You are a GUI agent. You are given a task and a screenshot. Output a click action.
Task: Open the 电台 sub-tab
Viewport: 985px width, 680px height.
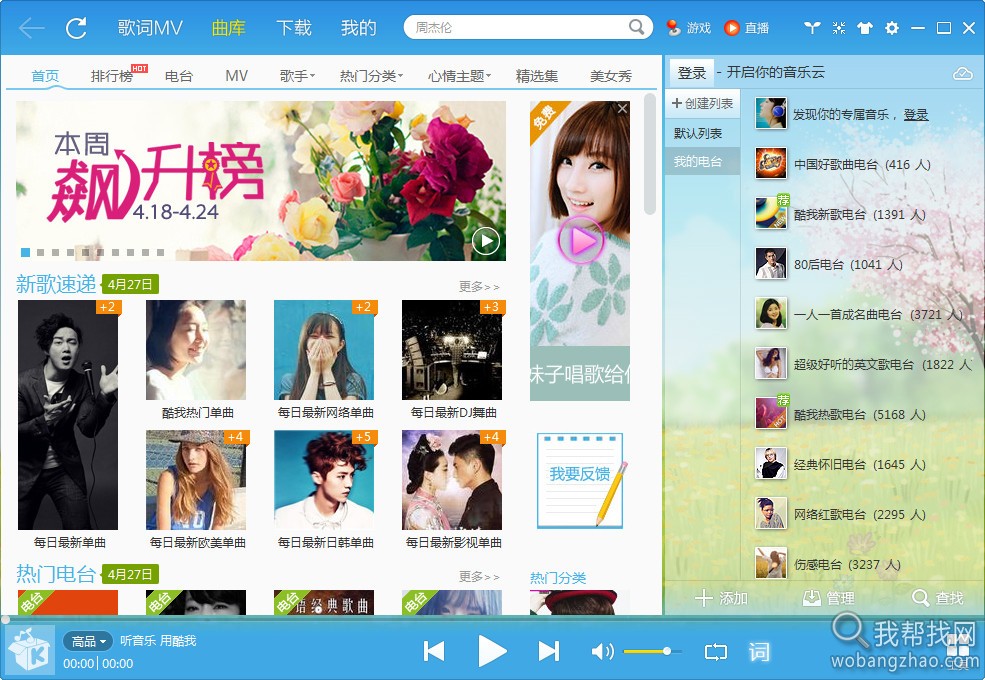pyautogui.click(x=178, y=76)
